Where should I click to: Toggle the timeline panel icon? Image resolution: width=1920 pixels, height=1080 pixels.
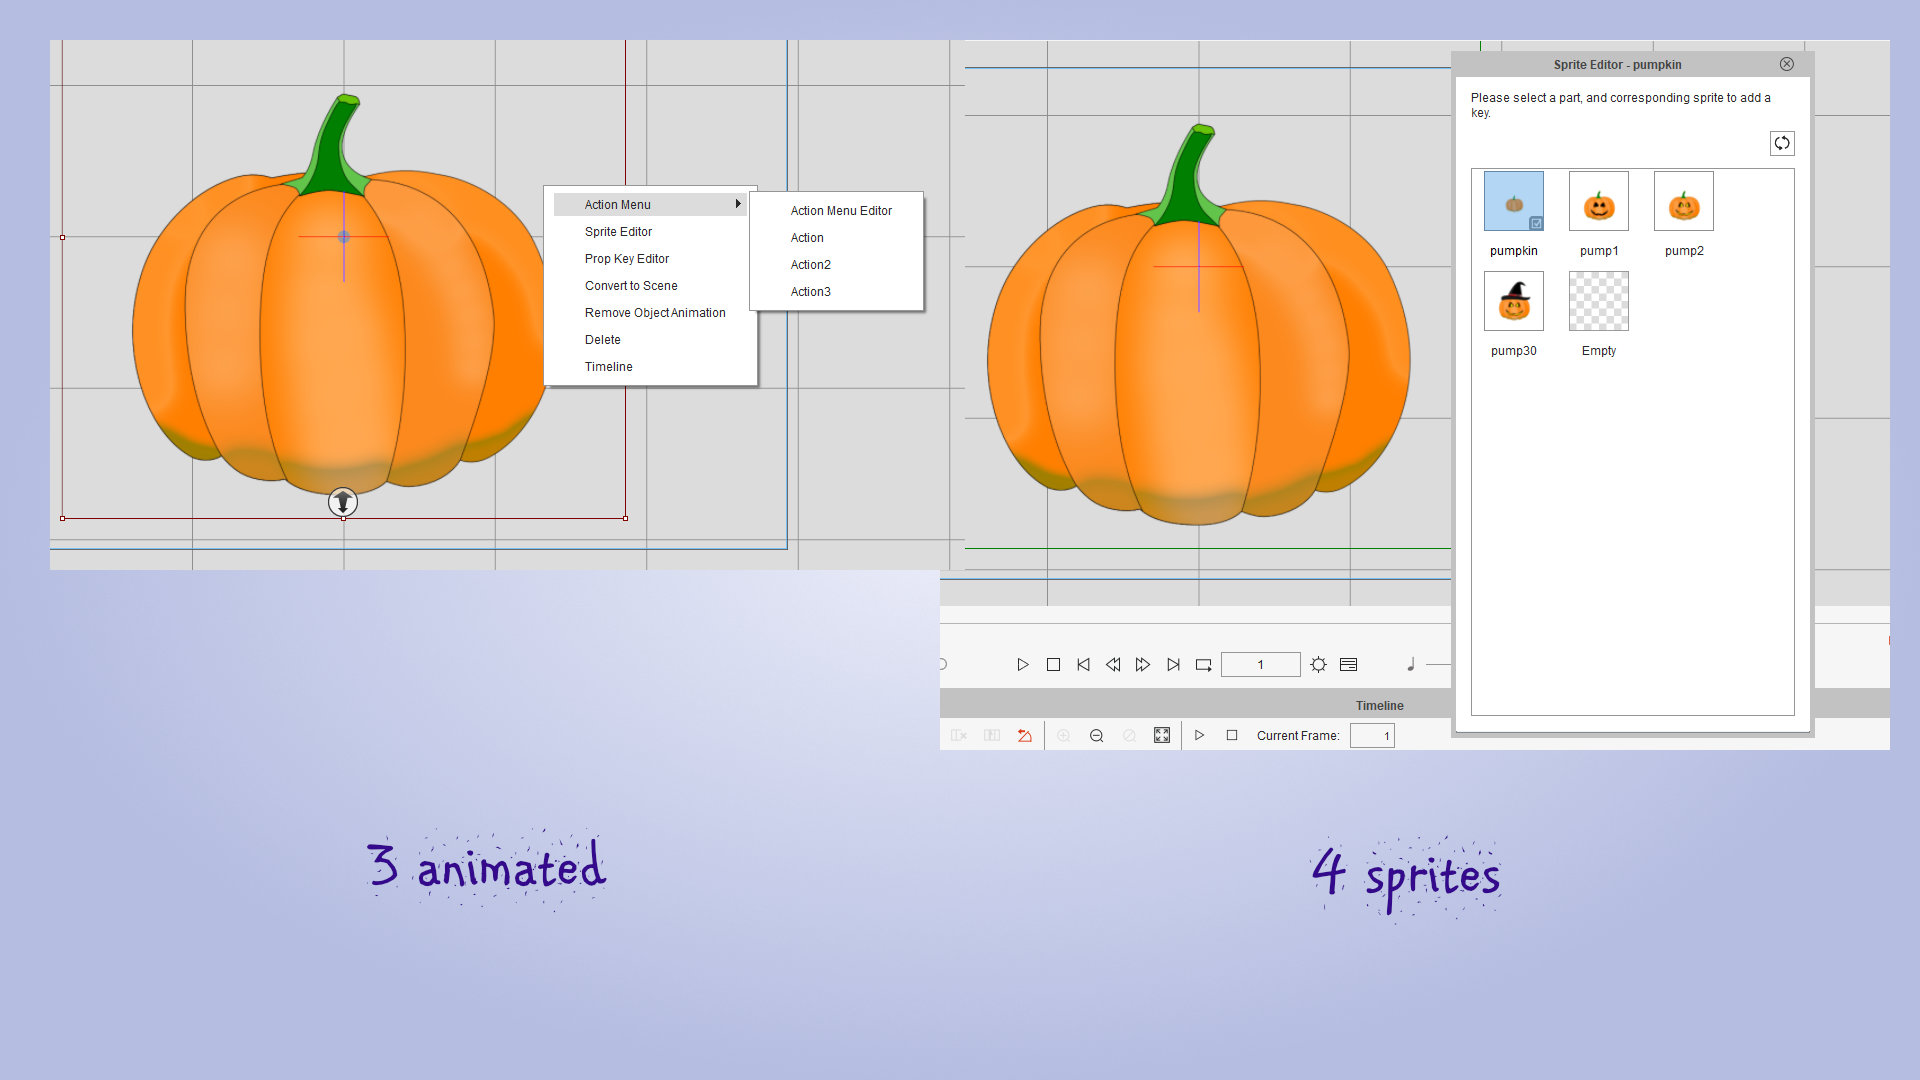[1349, 665]
